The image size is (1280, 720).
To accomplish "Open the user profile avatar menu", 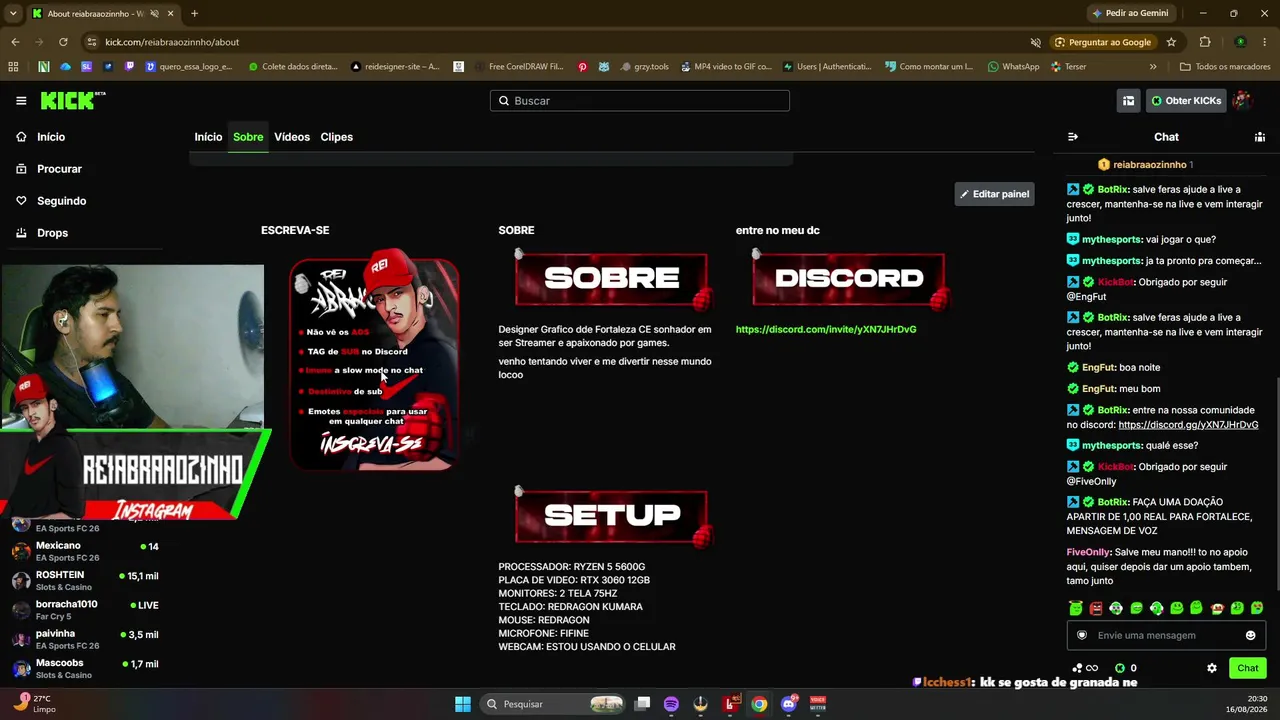I will [1242, 101].
